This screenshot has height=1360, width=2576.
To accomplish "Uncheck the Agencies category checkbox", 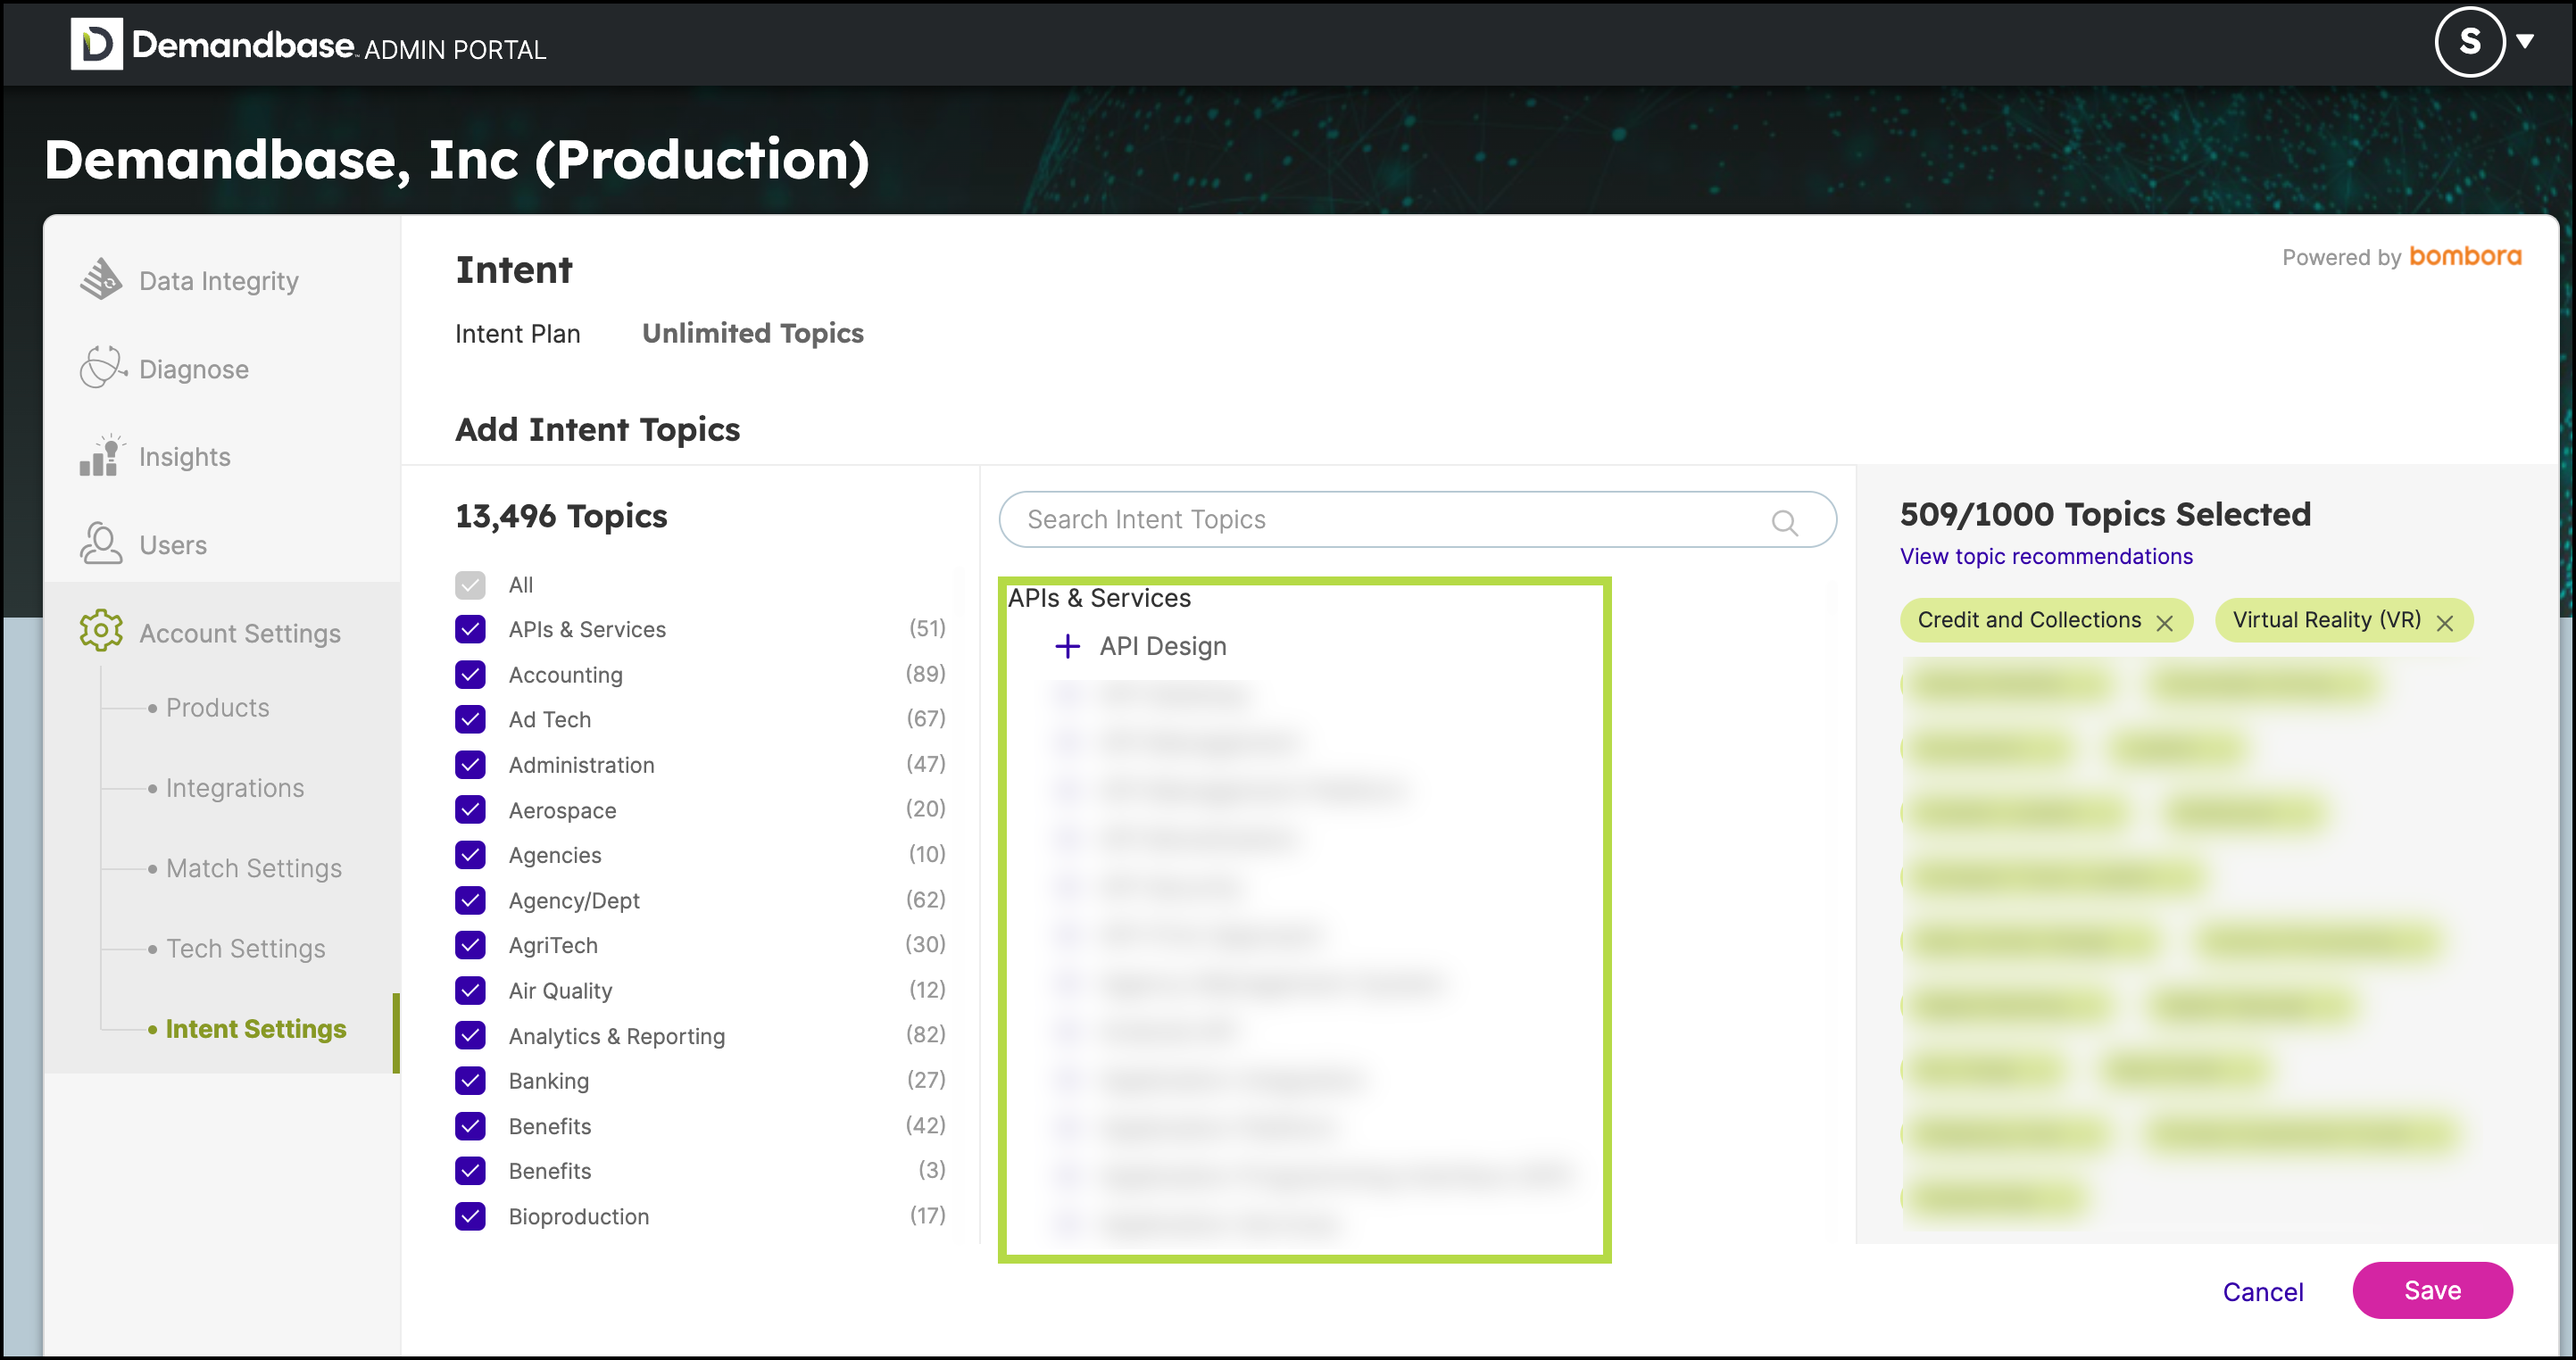I will click(x=470, y=855).
